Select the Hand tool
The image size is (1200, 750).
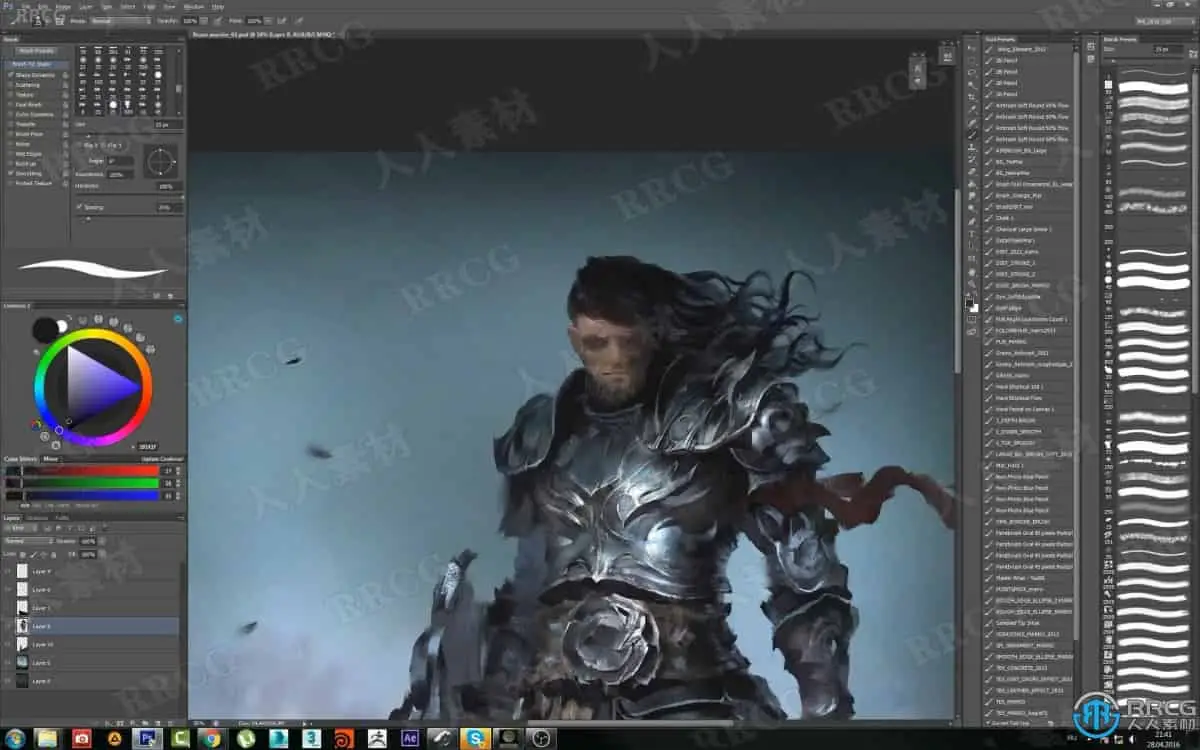[972, 272]
